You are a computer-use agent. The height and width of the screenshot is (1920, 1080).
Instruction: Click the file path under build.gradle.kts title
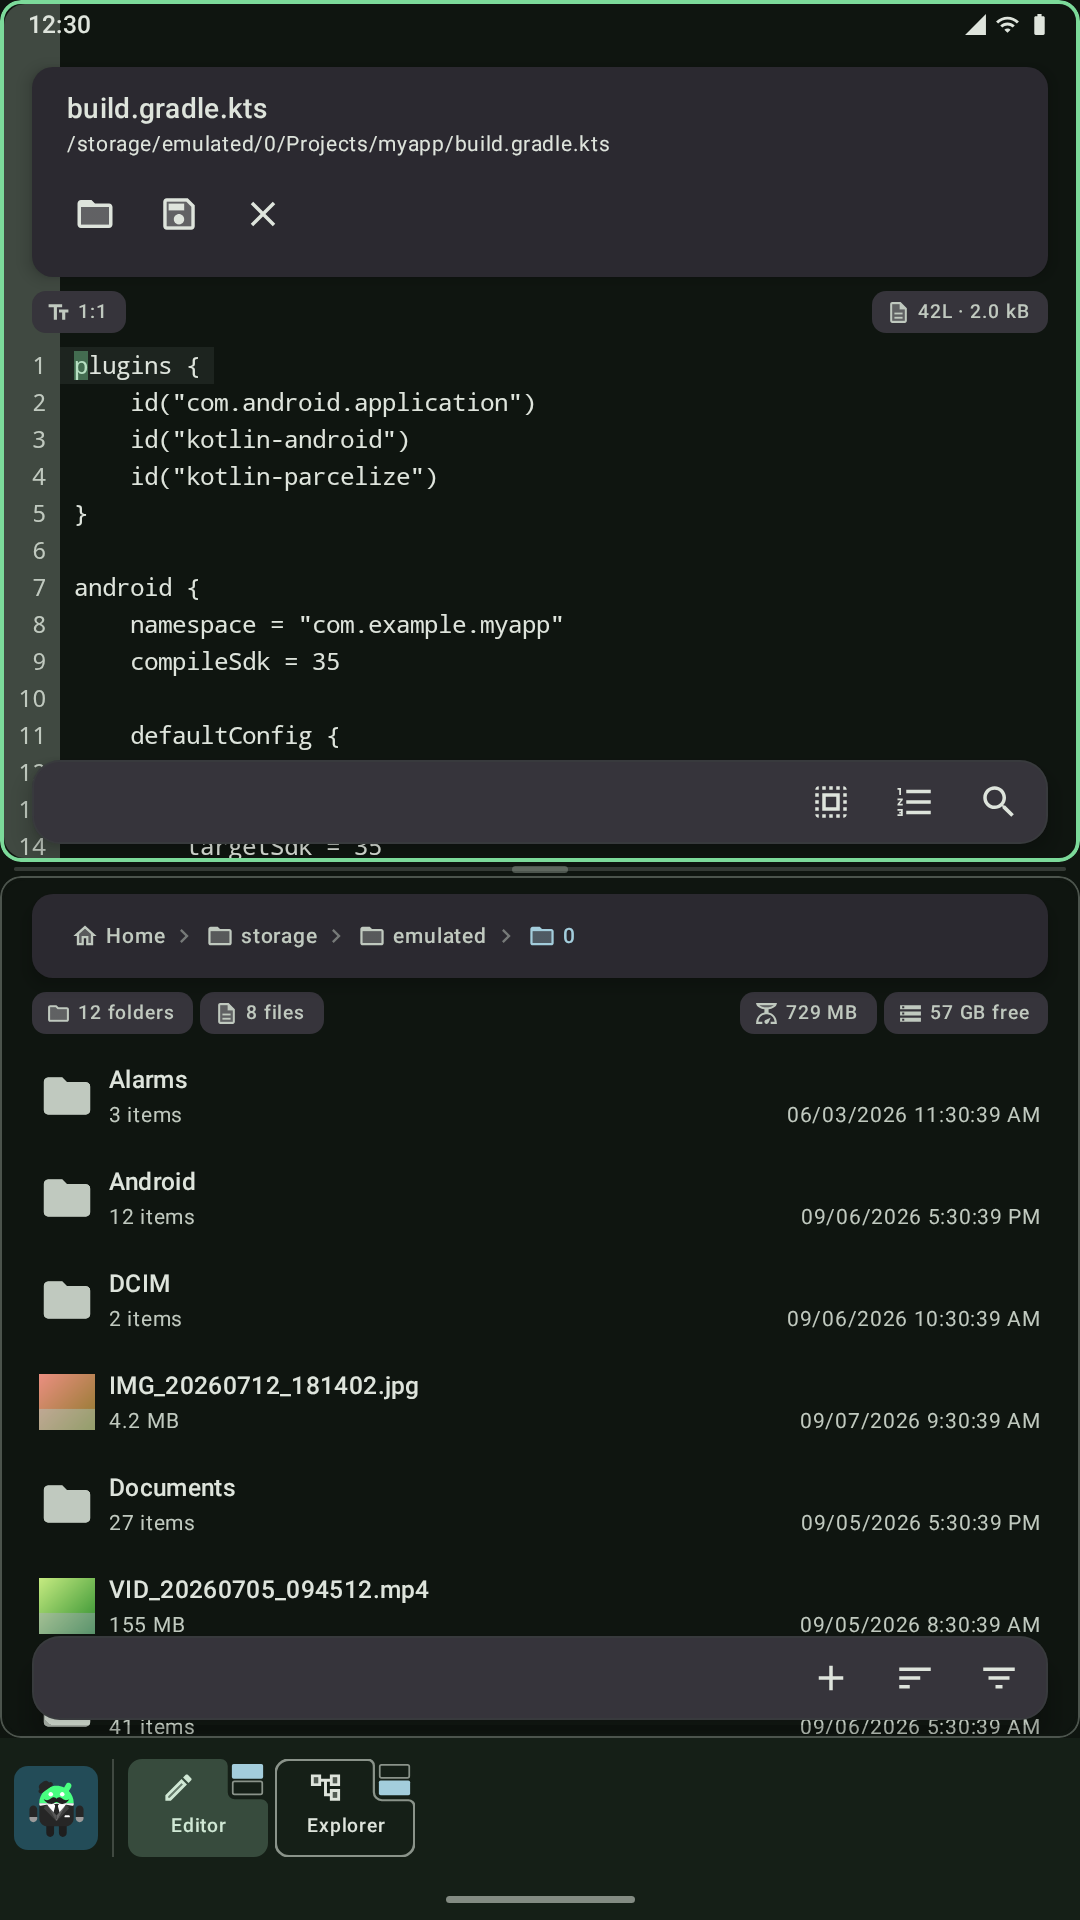[338, 144]
